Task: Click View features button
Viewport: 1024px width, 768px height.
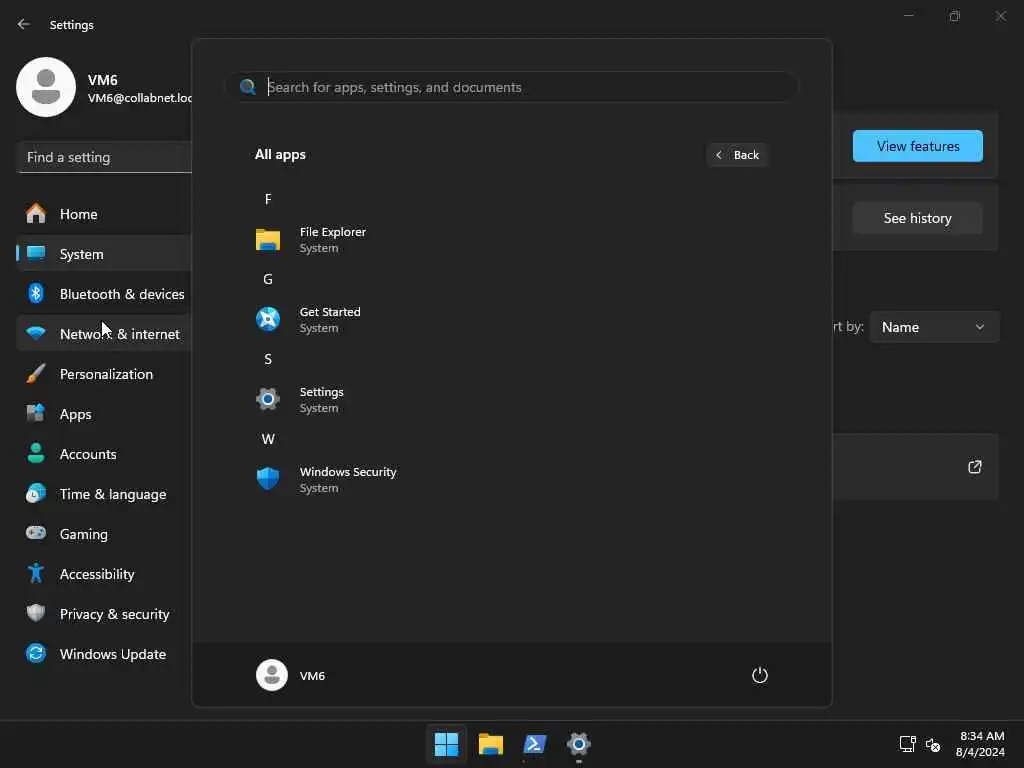Action: [x=918, y=146]
